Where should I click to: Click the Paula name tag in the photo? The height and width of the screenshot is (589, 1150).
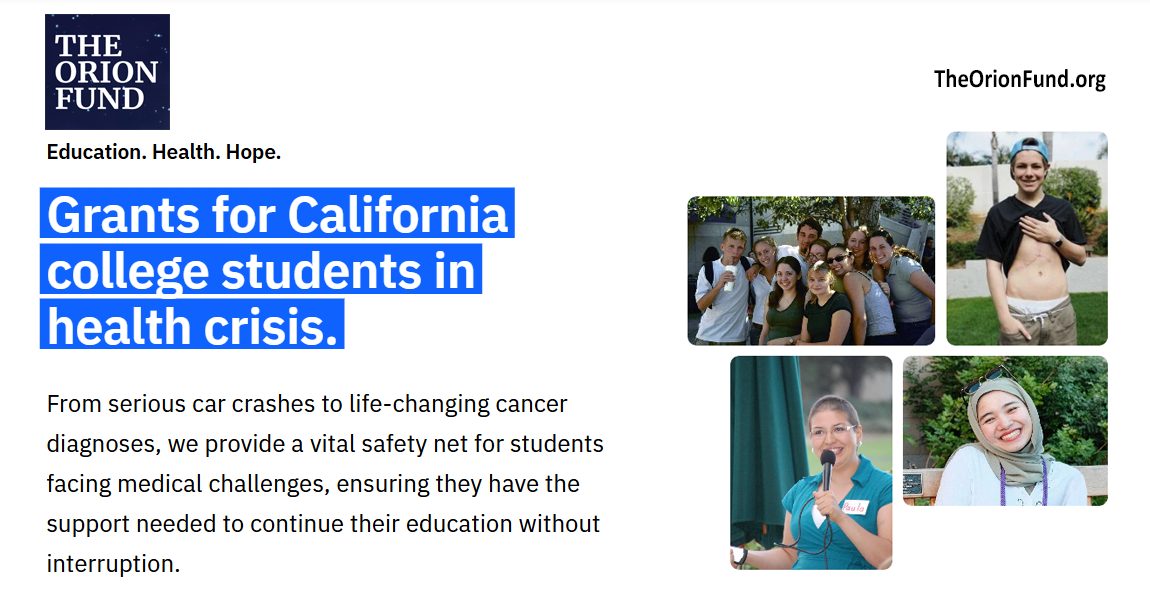tap(854, 507)
